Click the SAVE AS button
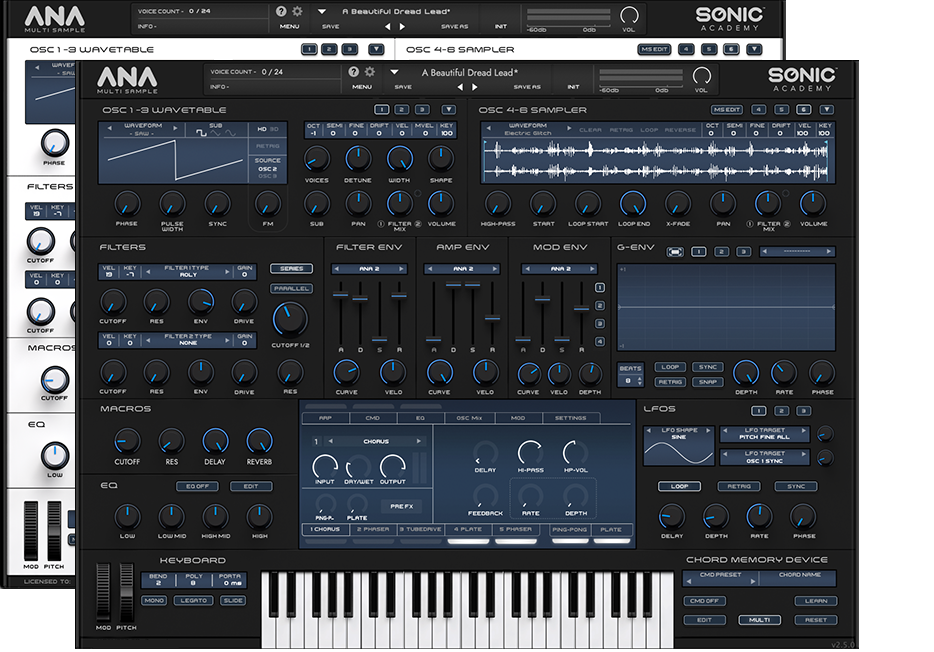934x652 pixels. pyautogui.click(x=526, y=87)
